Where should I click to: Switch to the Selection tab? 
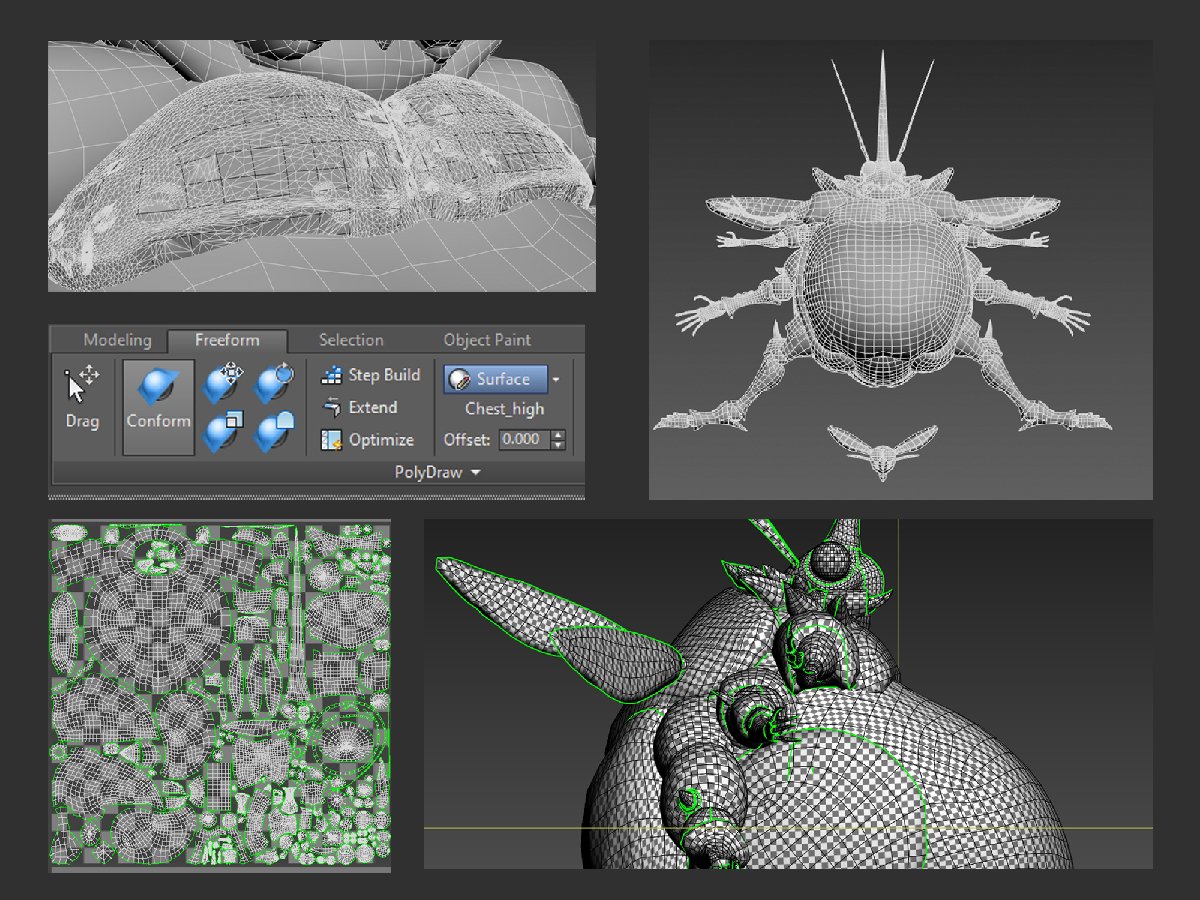(x=350, y=340)
